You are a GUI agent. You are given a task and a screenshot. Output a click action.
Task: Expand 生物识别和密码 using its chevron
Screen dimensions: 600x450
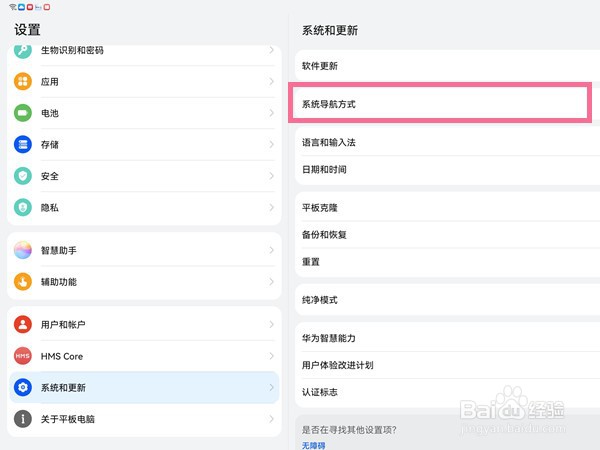click(x=271, y=51)
